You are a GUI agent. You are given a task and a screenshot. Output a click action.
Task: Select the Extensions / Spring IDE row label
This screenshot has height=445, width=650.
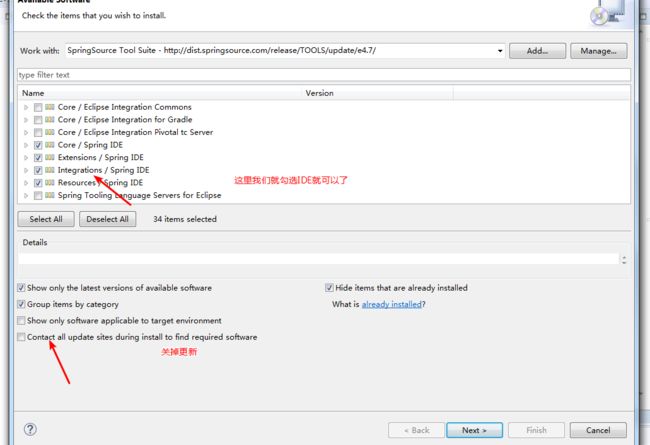[101, 157]
